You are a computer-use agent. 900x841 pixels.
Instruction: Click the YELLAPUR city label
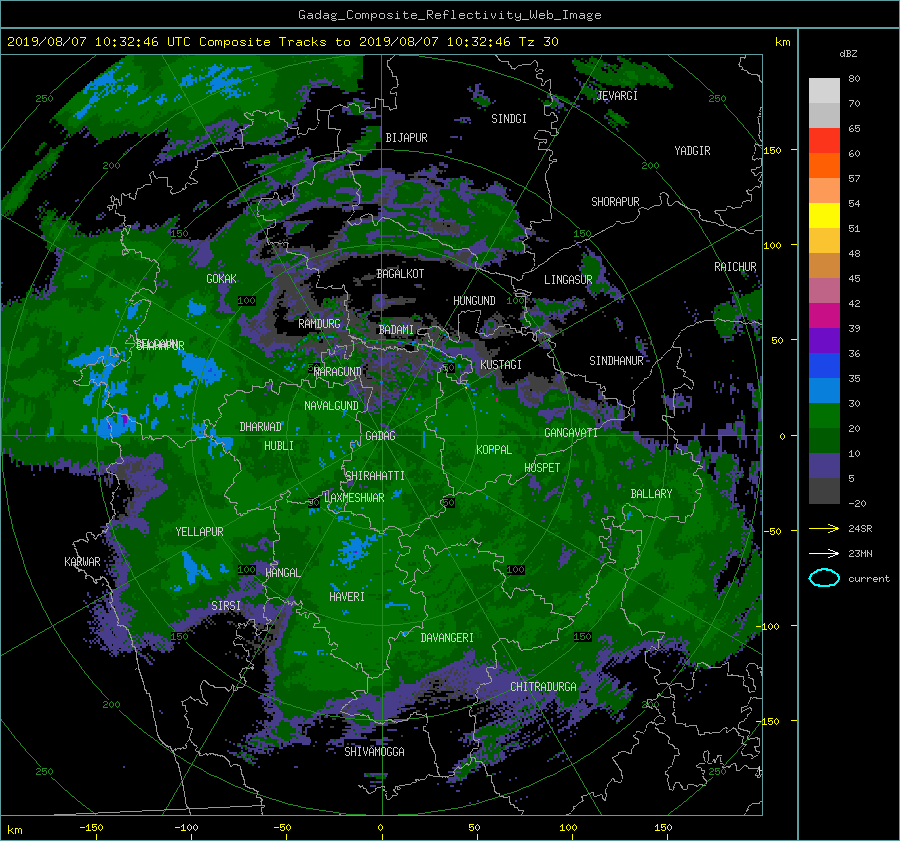click(200, 532)
